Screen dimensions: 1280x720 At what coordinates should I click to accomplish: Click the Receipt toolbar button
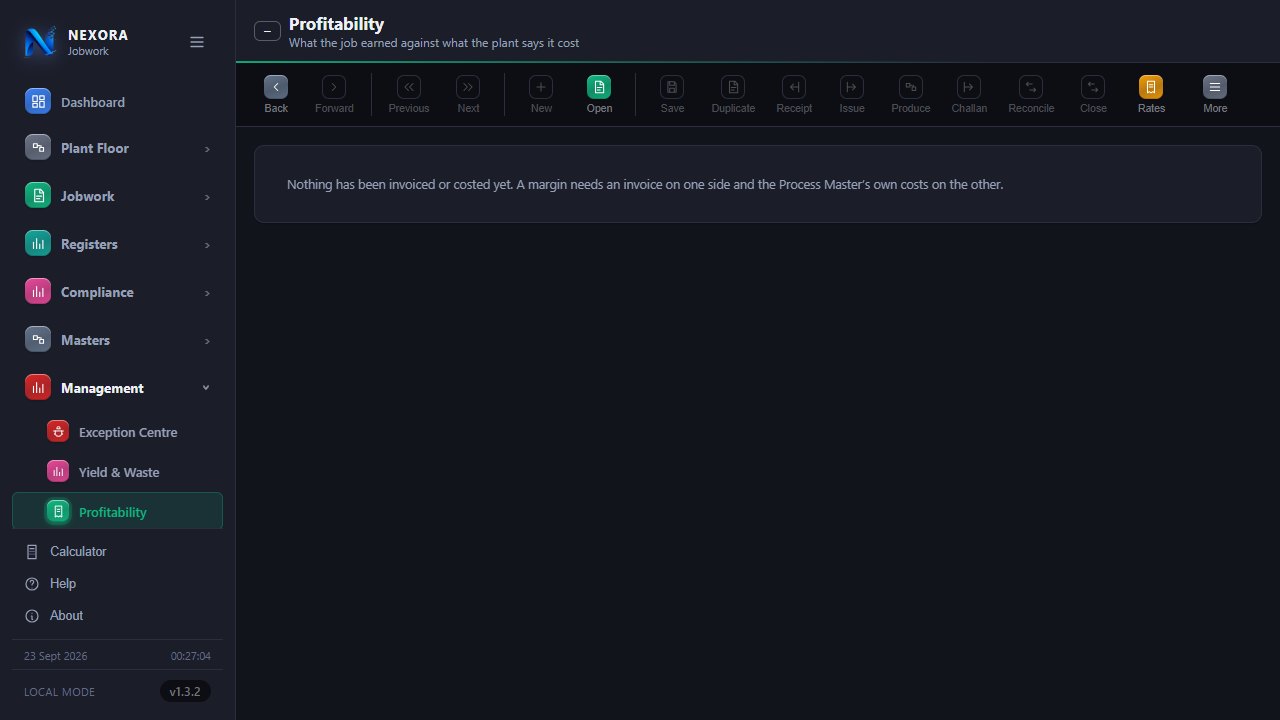click(x=794, y=95)
